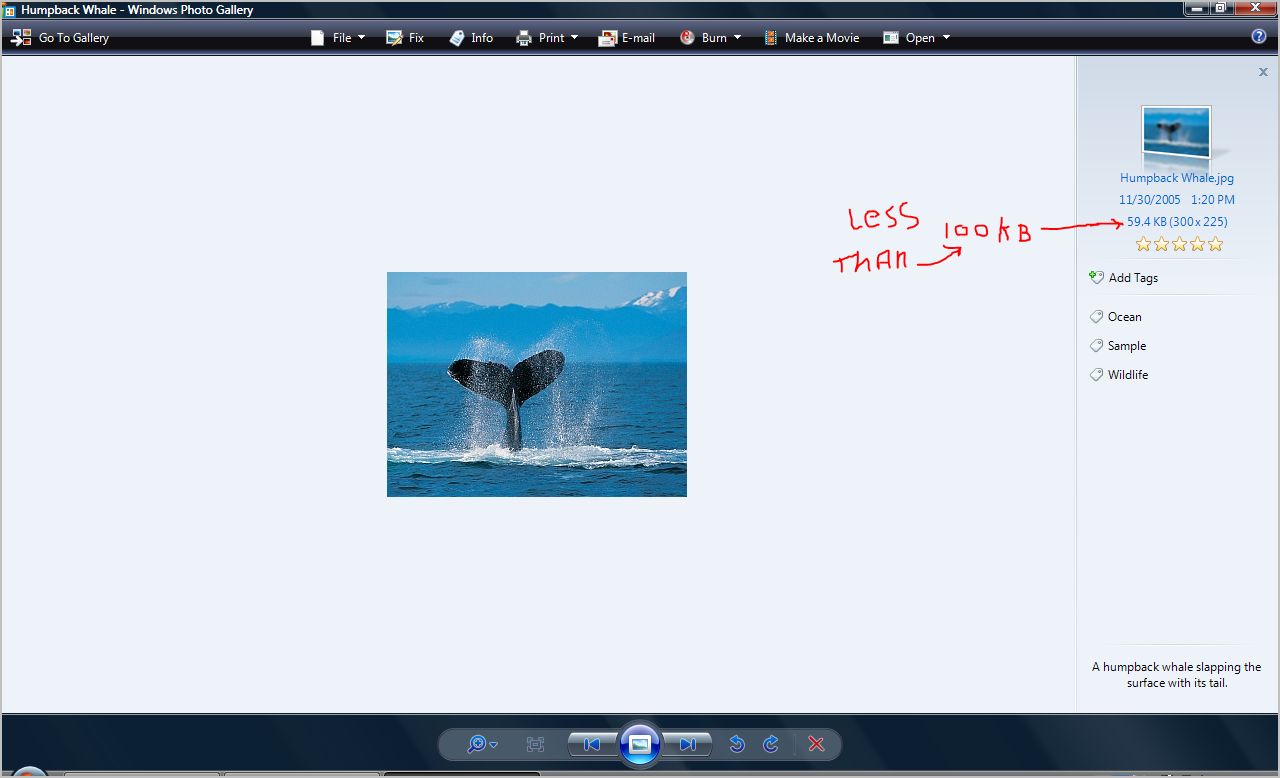Select the Ocean tag

pyautogui.click(x=1124, y=317)
